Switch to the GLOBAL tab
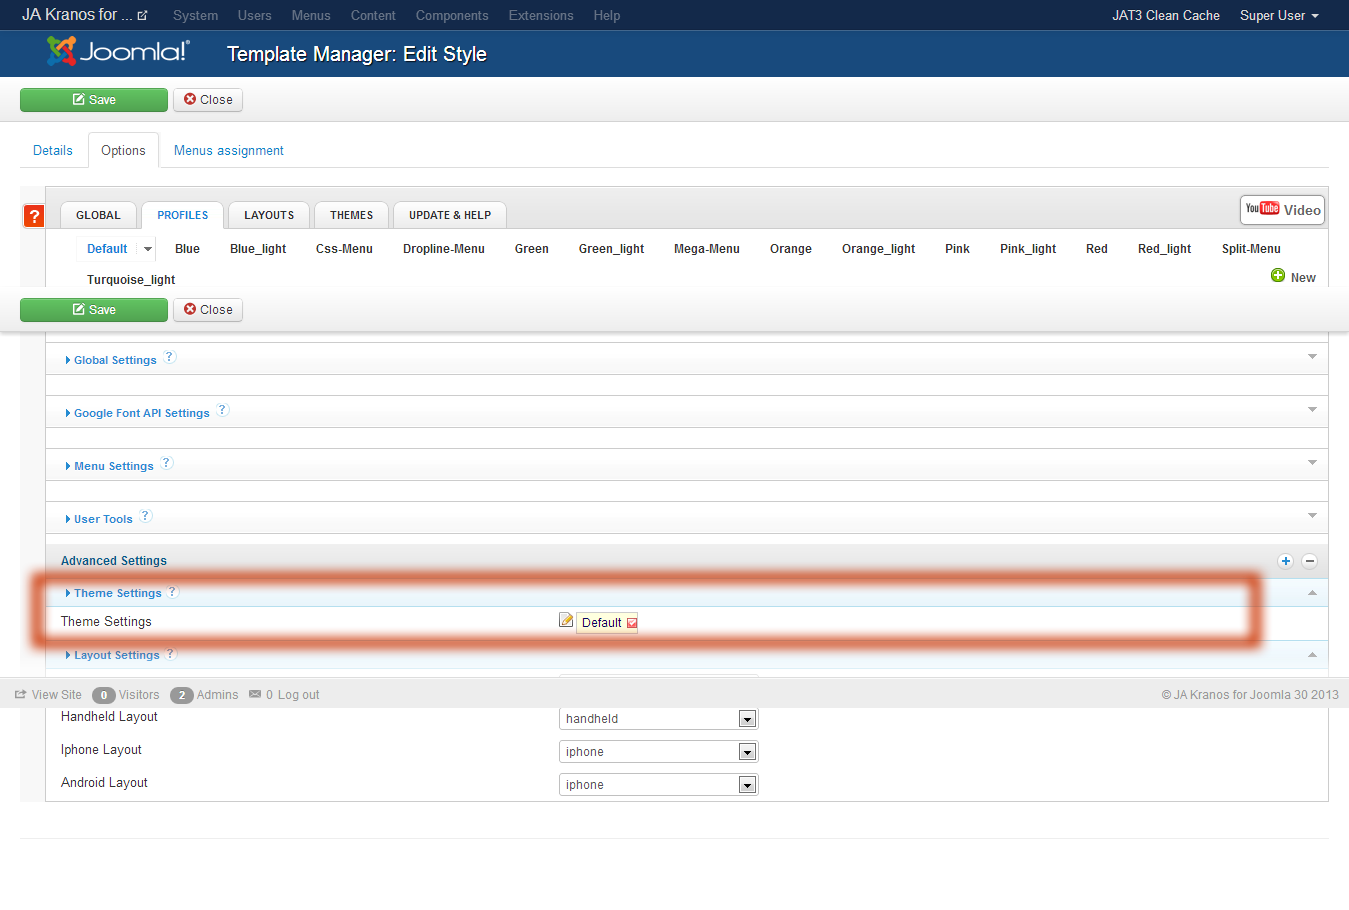The image size is (1349, 910). (x=98, y=215)
